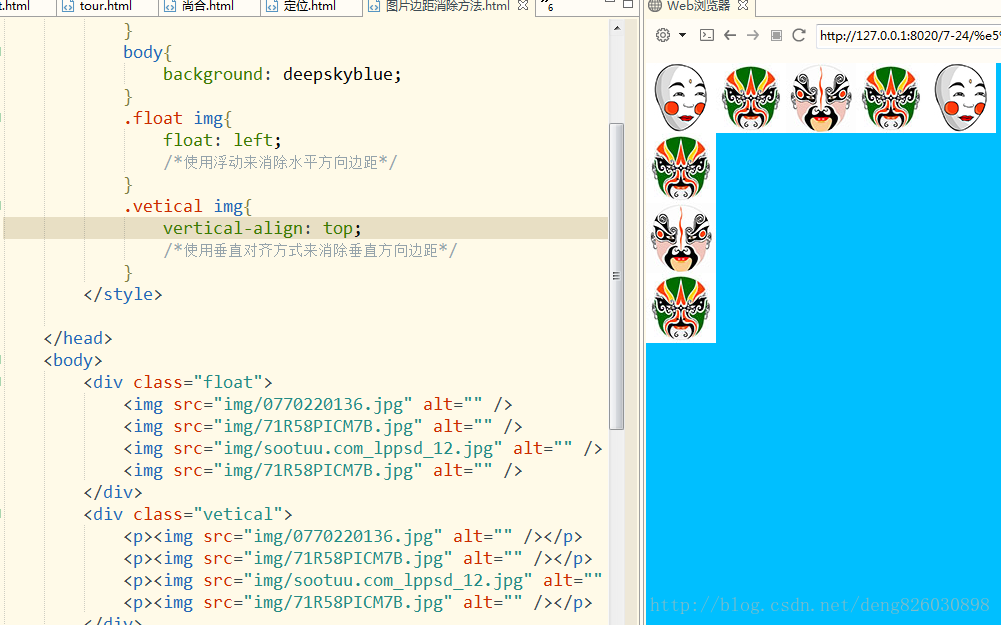1001x625 pixels.
Task: Click the comment '使用垂直对齐方式来消除垂直方向边距'
Action: pyautogui.click(x=311, y=250)
